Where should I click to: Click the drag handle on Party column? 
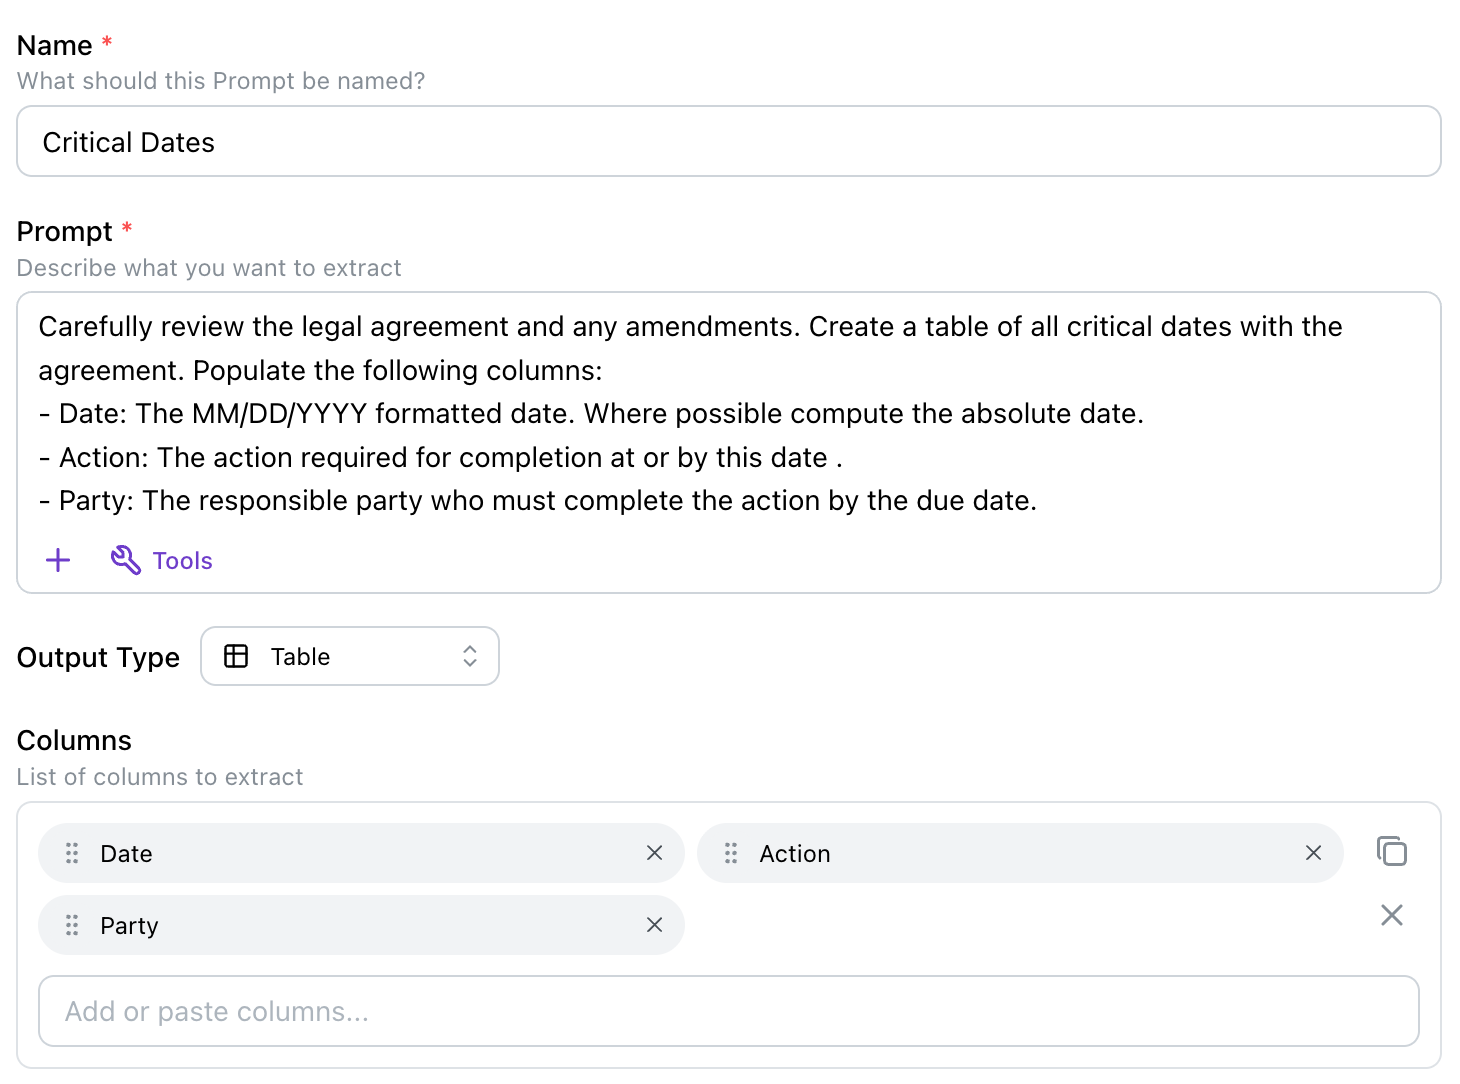tap(72, 925)
